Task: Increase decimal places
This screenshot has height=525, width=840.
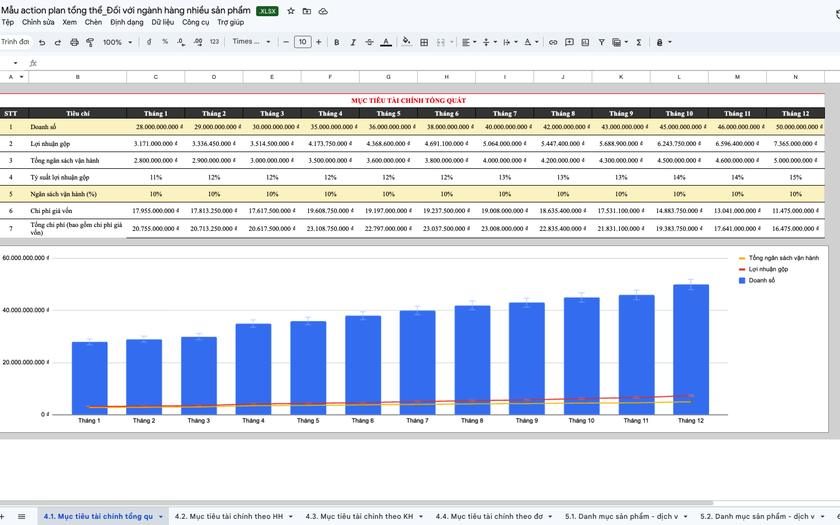Action: click(198, 42)
